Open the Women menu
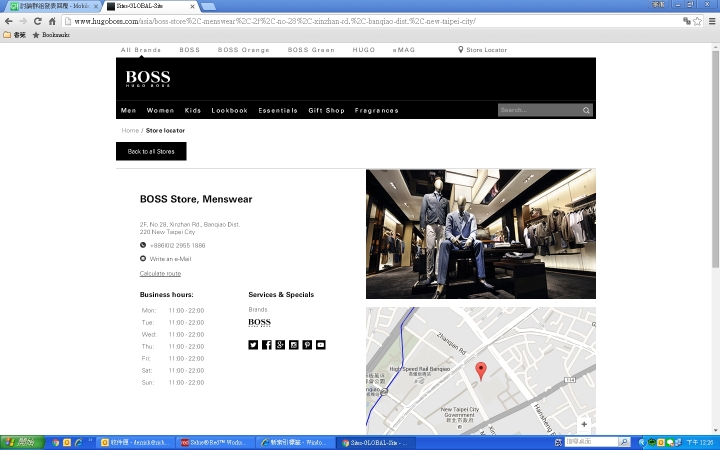This screenshot has width=720, height=450. click(160, 110)
